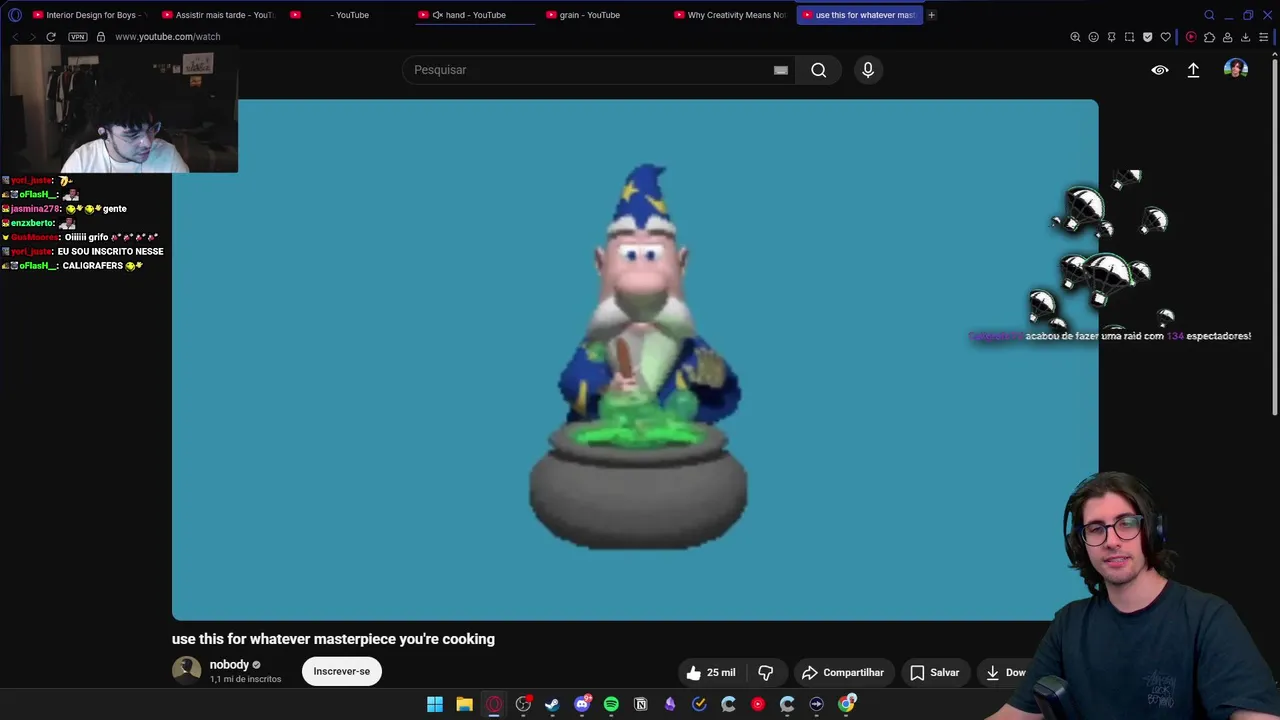
Task: Click the upload arrow icon in header
Action: pos(1193,70)
